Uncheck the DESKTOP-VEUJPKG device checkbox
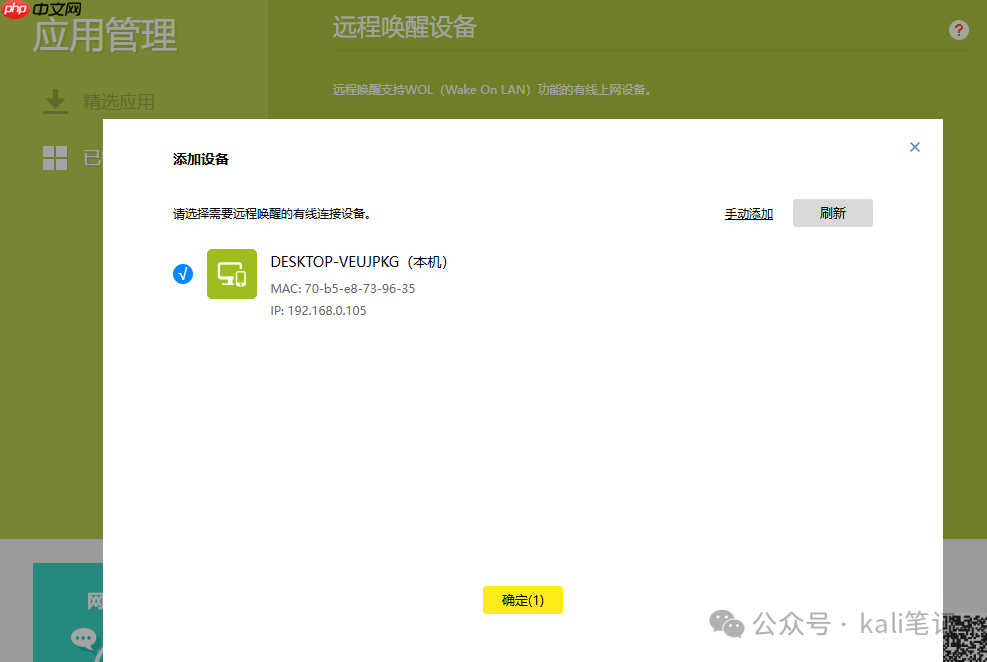This screenshot has width=987, height=662. 183,274
